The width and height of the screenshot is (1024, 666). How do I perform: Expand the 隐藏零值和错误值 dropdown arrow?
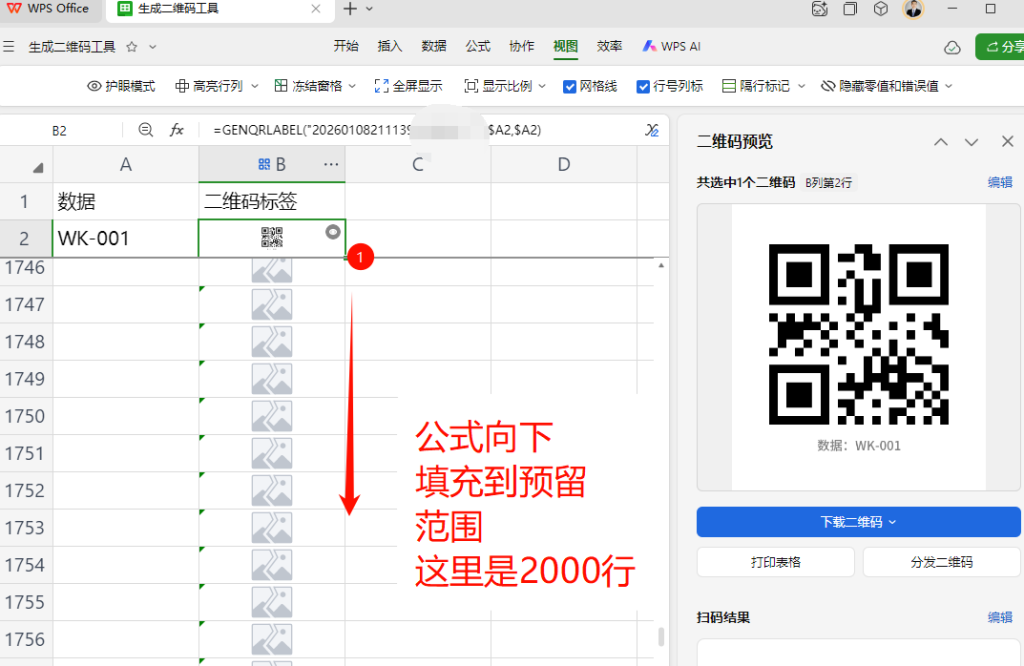point(949,86)
